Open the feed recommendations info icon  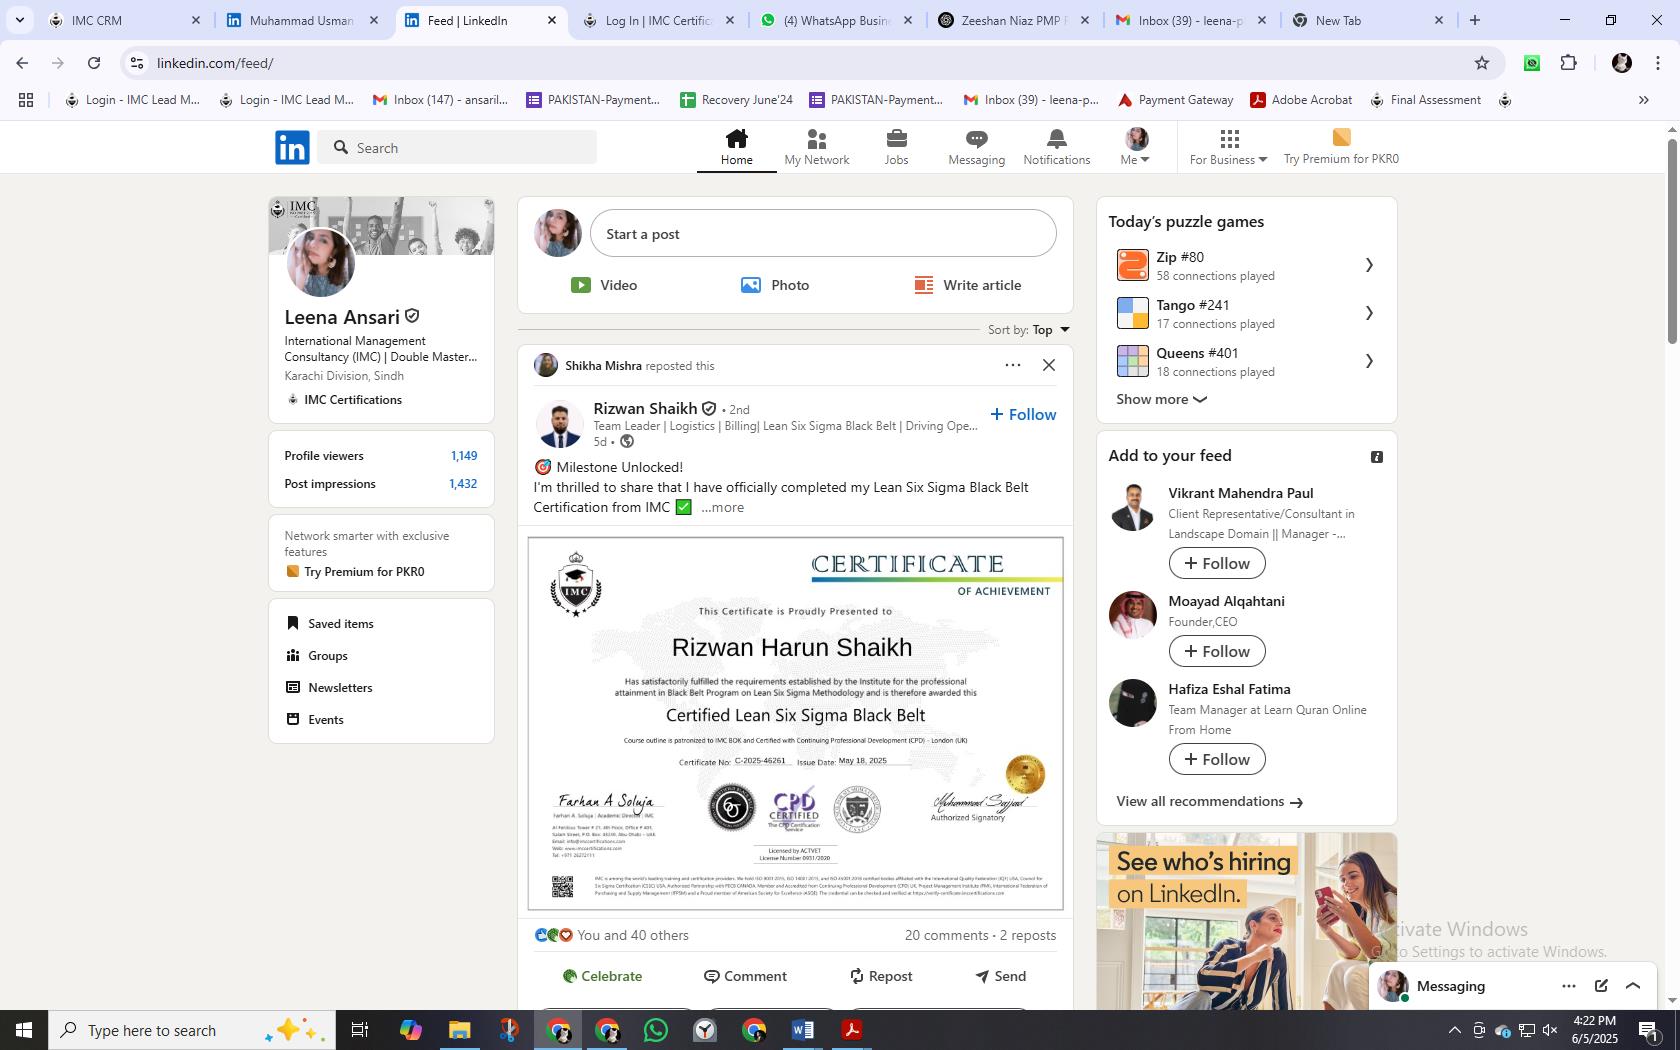(1377, 457)
